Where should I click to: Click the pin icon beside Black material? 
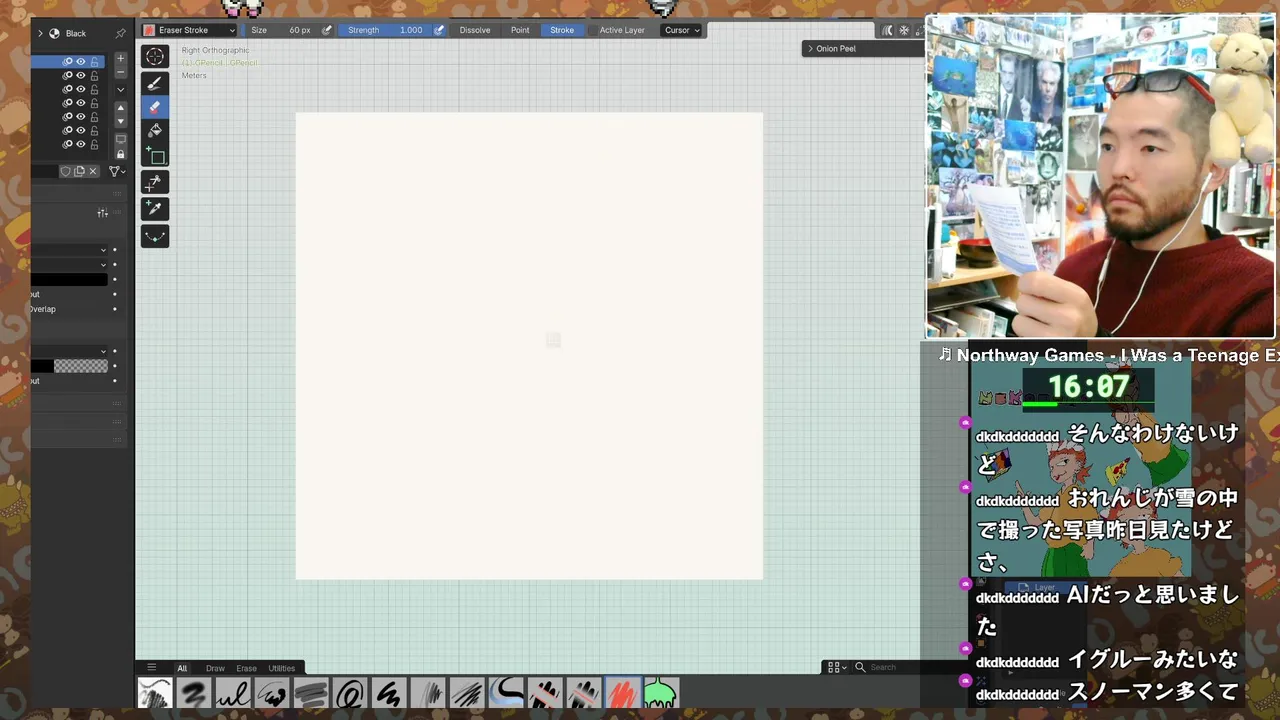click(x=121, y=33)
